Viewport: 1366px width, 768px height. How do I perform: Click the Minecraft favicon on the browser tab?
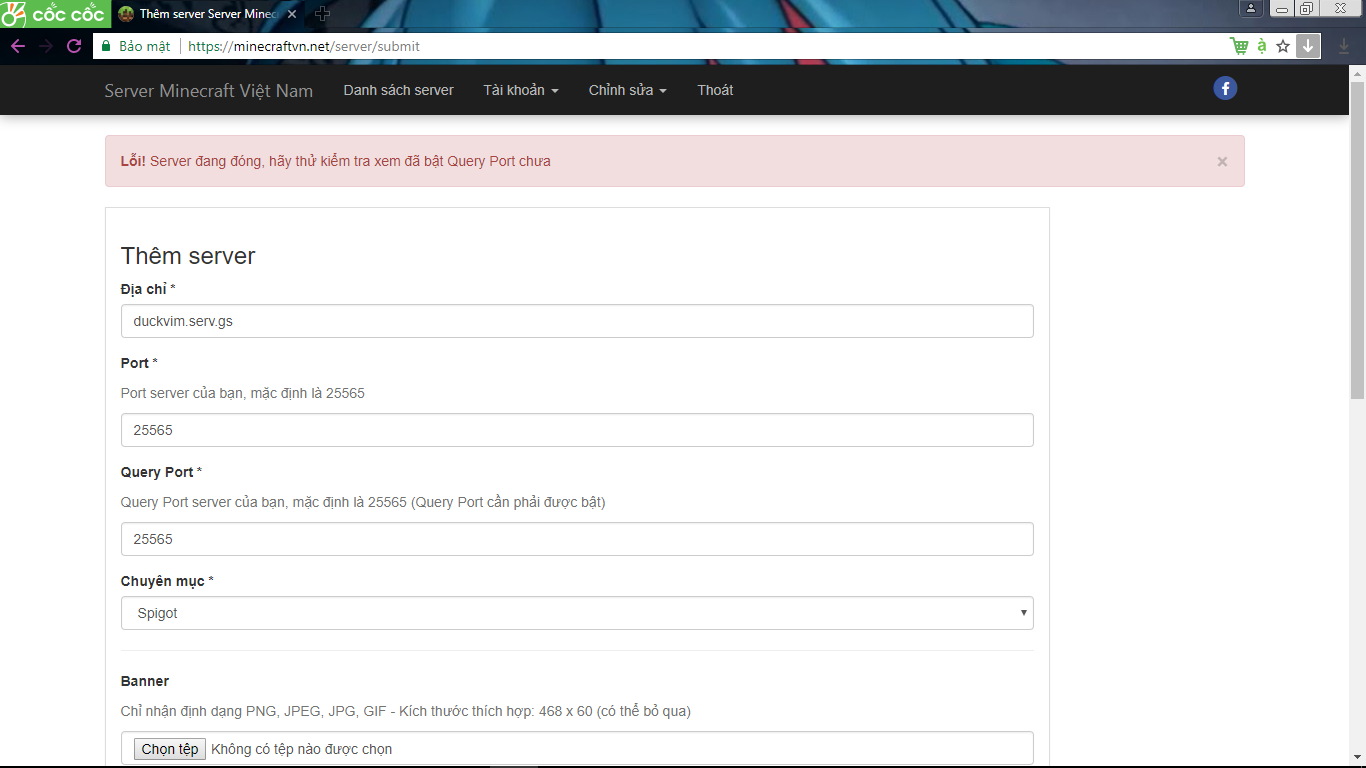click(126, 14)
